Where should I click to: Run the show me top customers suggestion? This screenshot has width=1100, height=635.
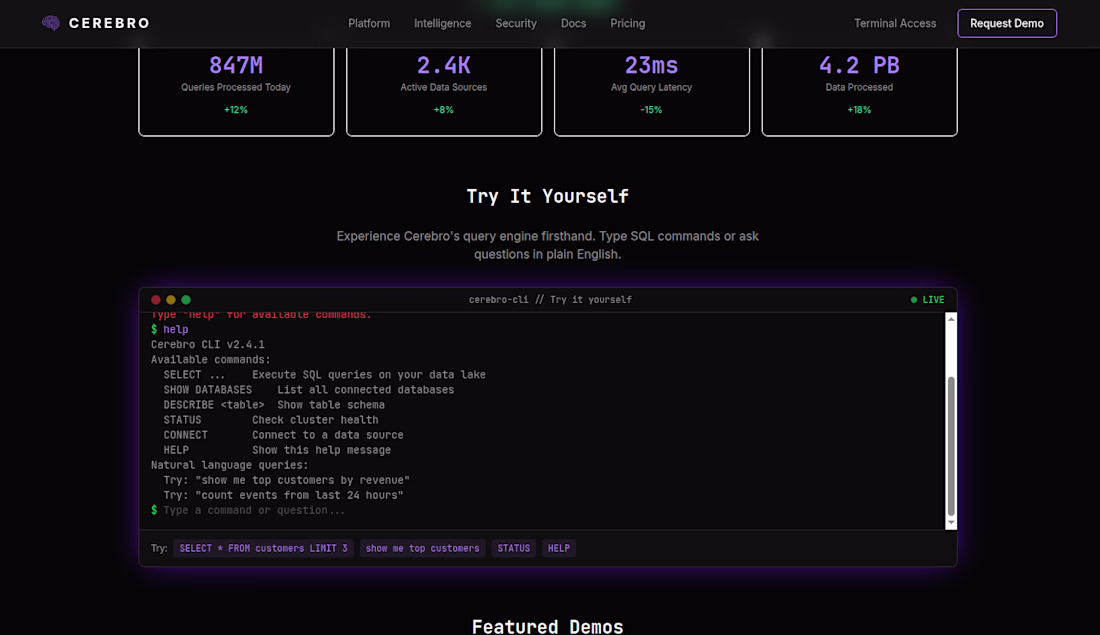pos(422,548)
